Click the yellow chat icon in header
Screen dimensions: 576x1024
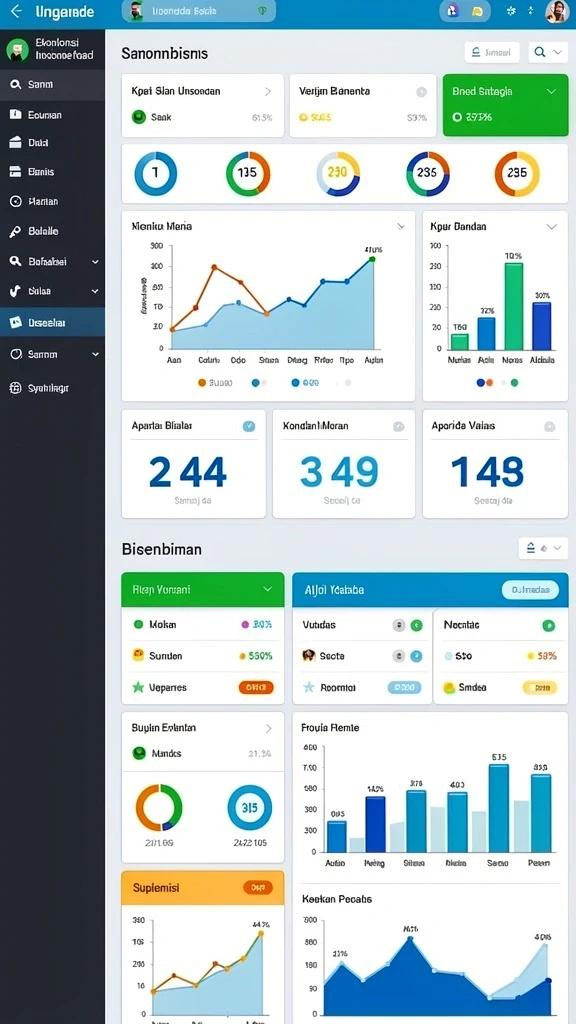point(477,11)
